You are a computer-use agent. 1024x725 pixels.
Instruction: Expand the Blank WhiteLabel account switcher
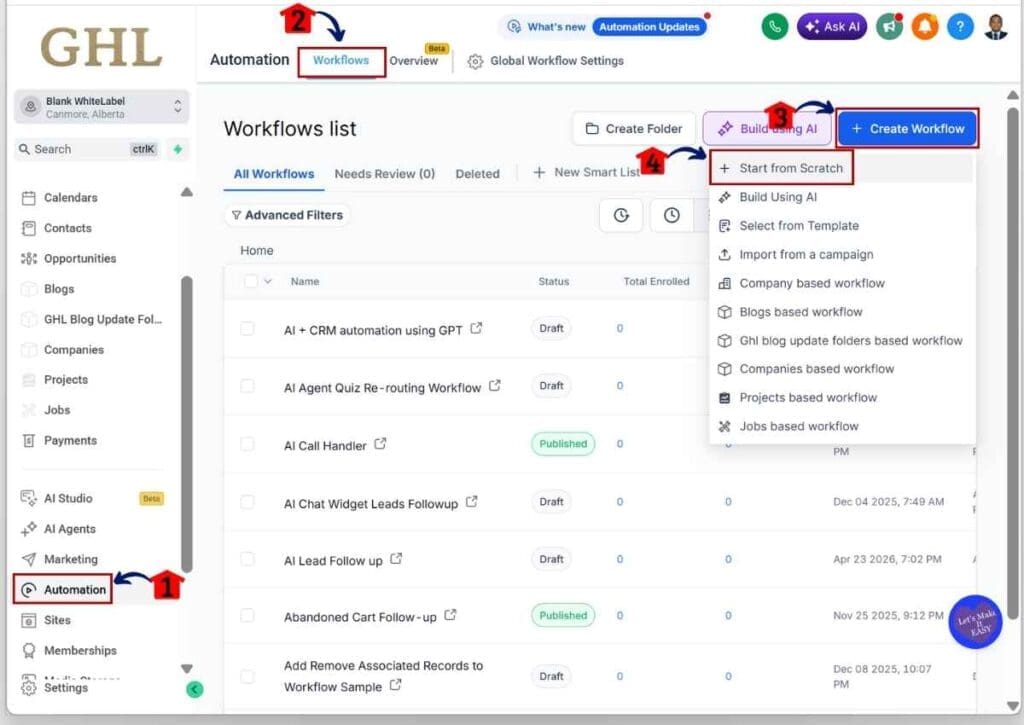(x=101, y=106)
